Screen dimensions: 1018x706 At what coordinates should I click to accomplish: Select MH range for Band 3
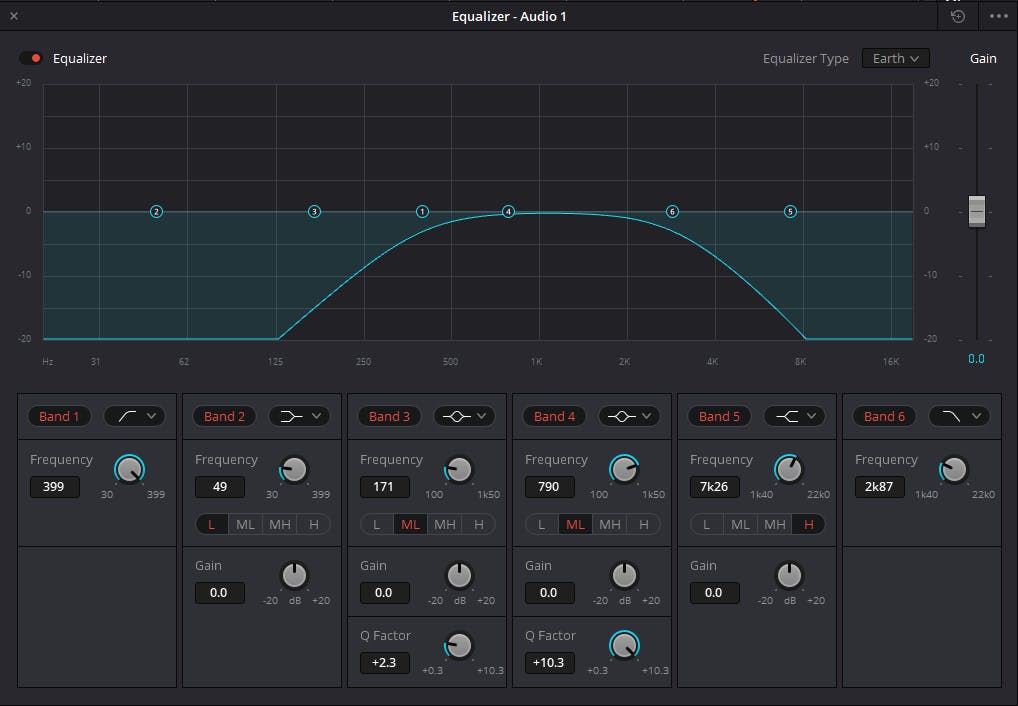[x=445, y=525]
